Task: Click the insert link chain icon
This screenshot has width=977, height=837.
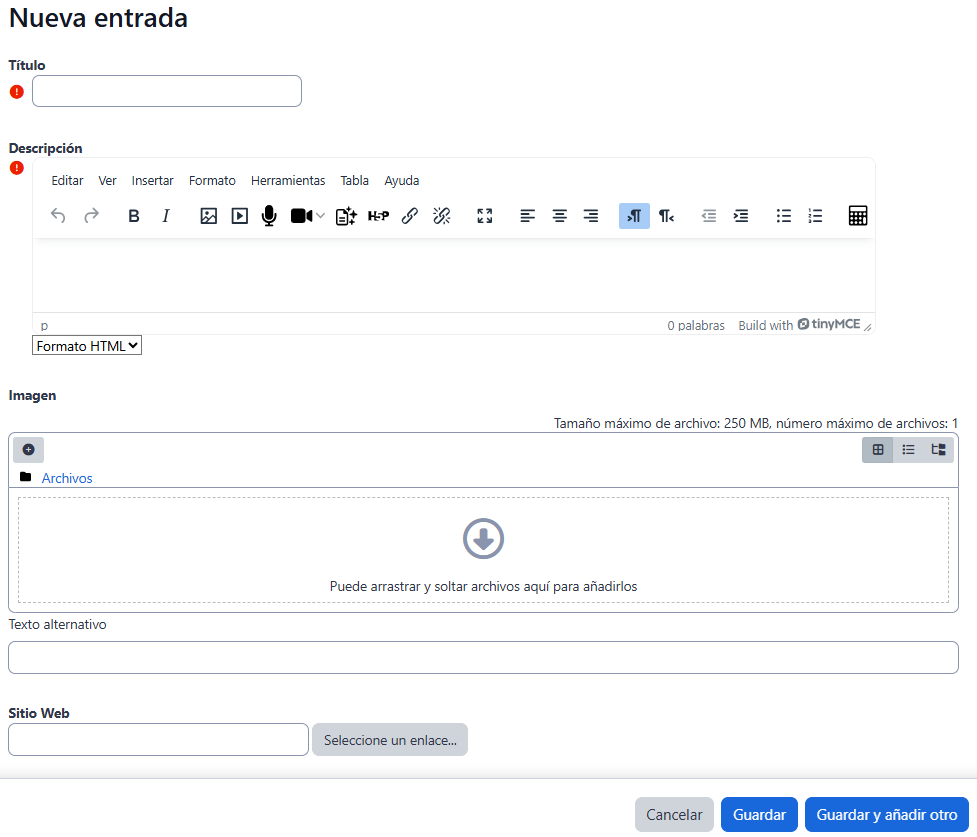Action: pyautogui.click(x=409, y=216)
